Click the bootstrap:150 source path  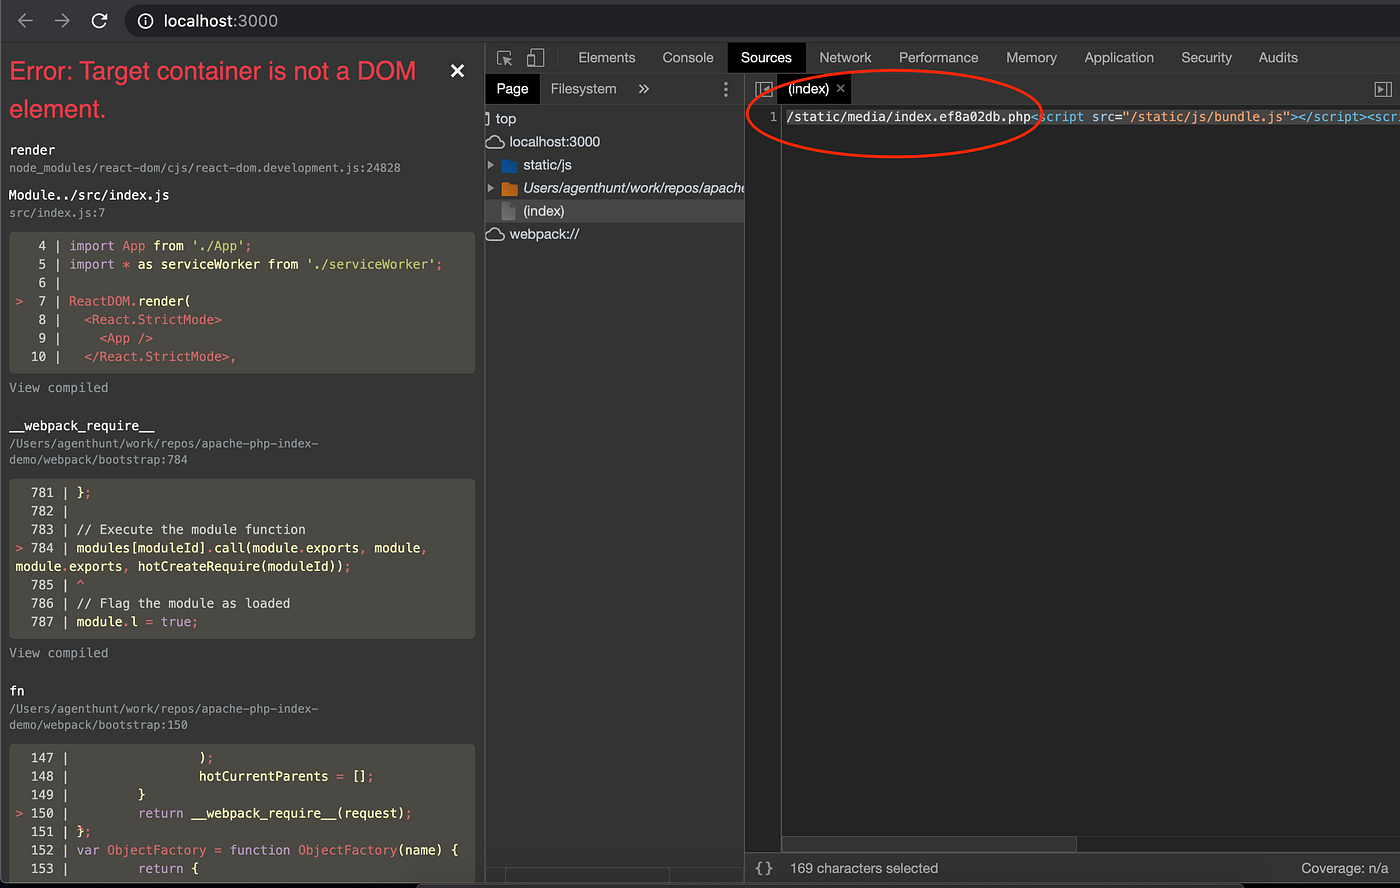(164, 717)
